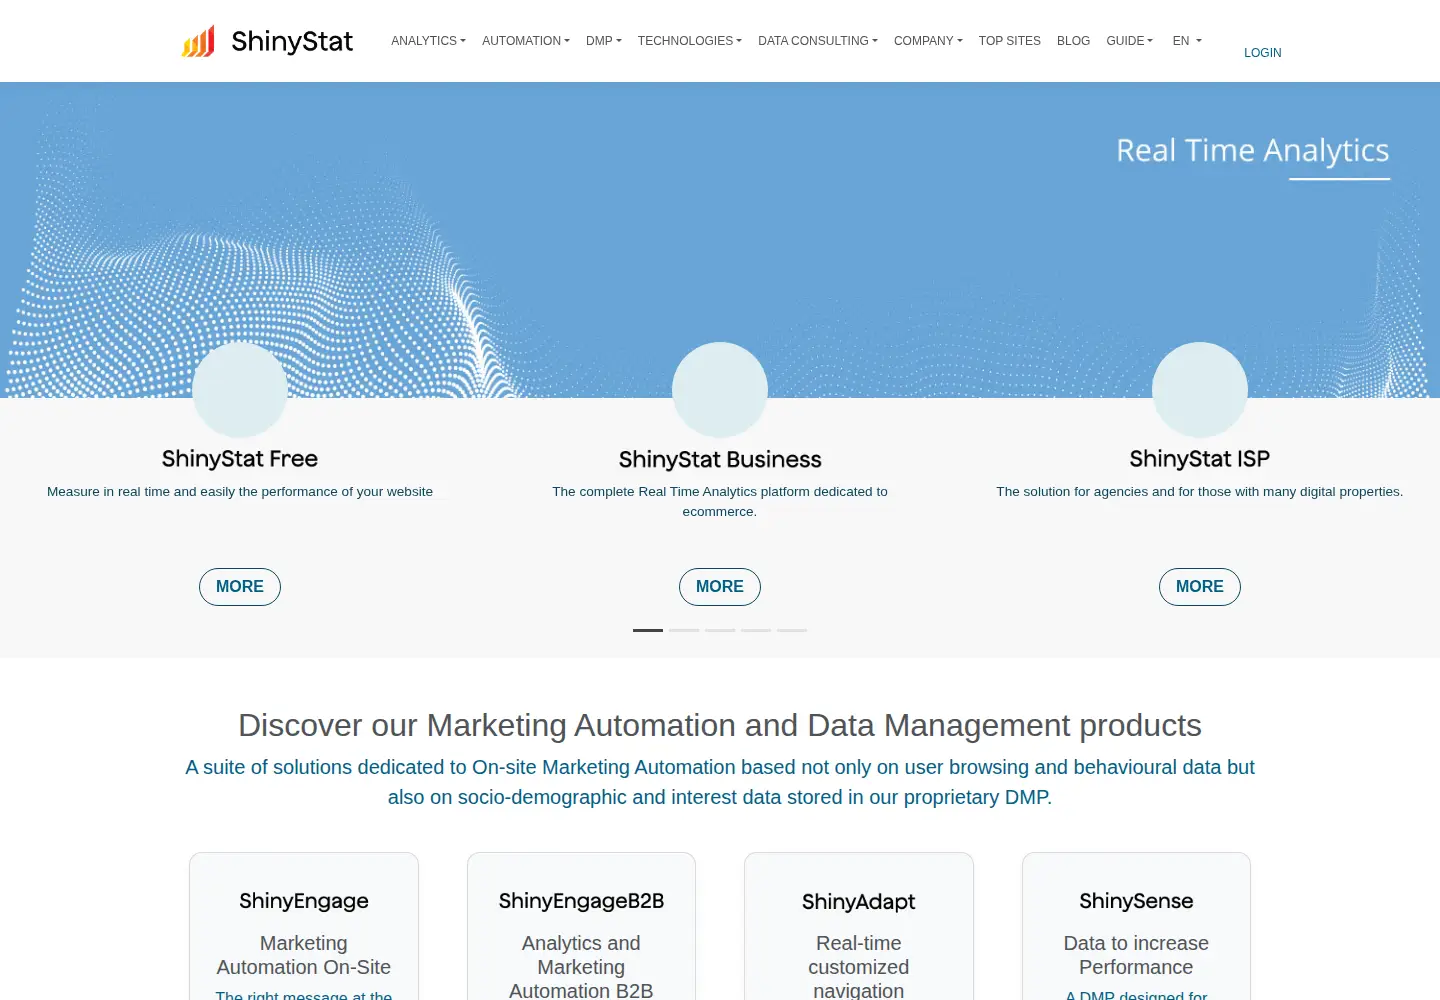The image size is (1440, 1000).
Task: Click 'Discover our Marketing Automation' heading
Action: pos(720,725)
